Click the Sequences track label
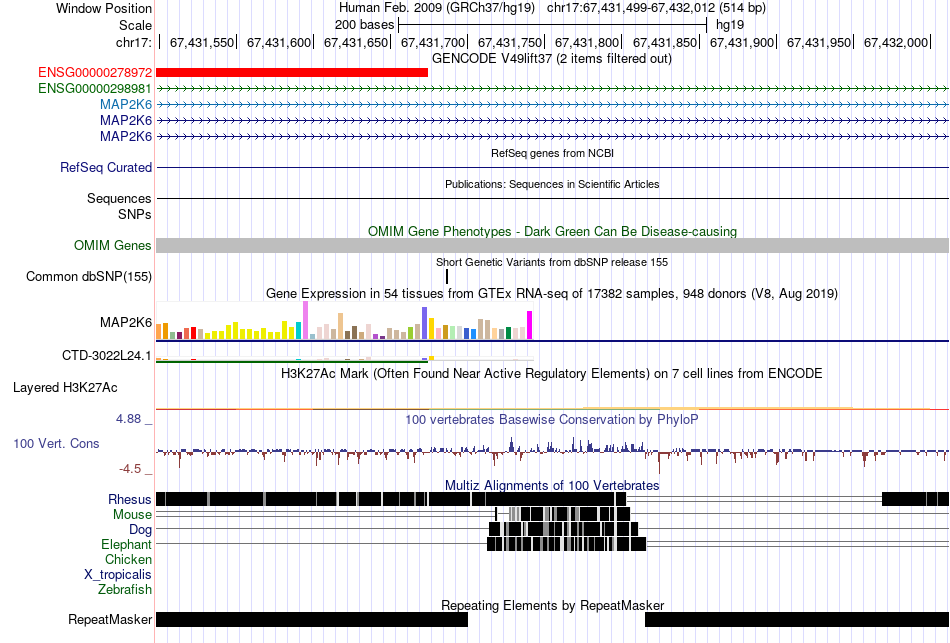The width and height of the screenshot is (950, 643). coord(119,198)
